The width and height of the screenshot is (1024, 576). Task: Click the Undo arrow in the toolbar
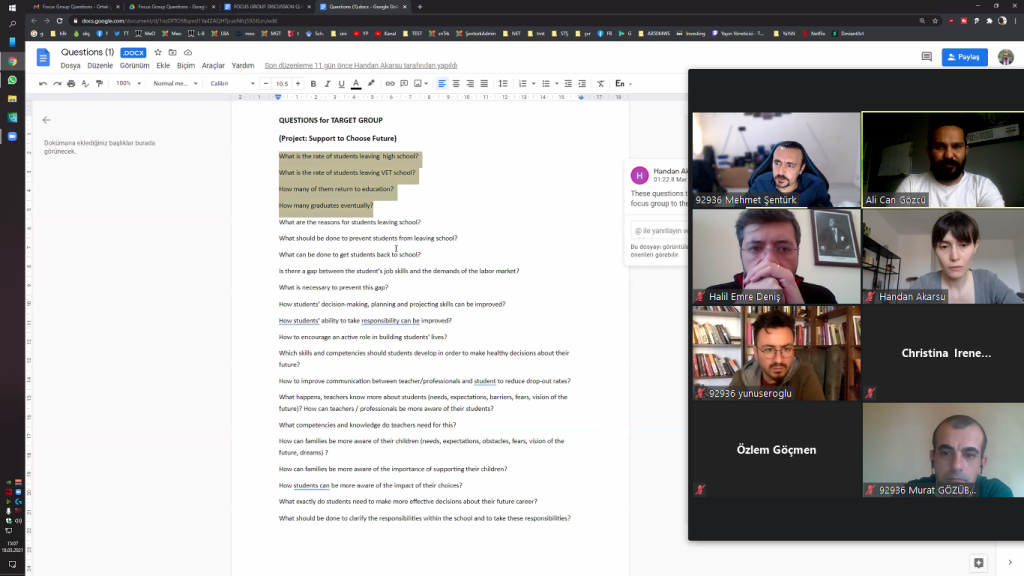click(x=43, y=84)
